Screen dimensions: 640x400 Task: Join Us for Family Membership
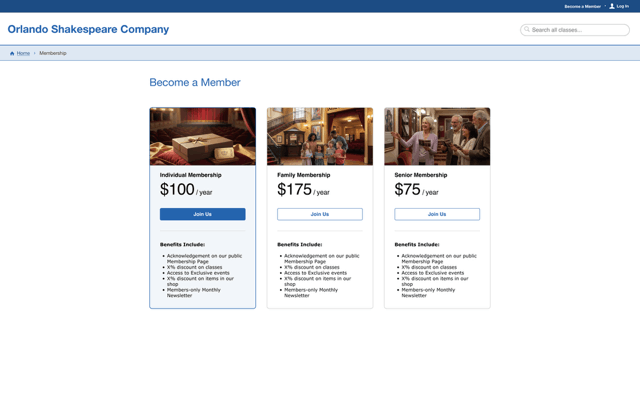[320, 214]
